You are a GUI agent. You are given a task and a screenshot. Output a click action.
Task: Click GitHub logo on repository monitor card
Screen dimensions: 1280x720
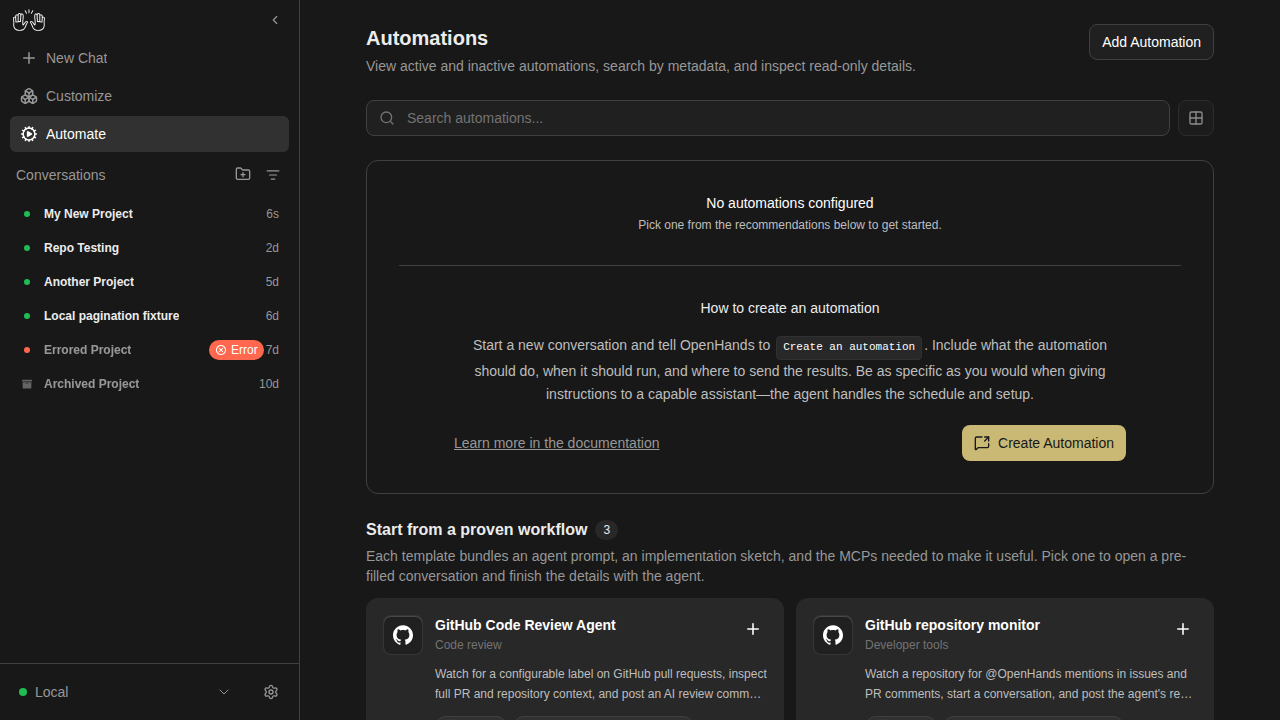[x=833, y=635]
